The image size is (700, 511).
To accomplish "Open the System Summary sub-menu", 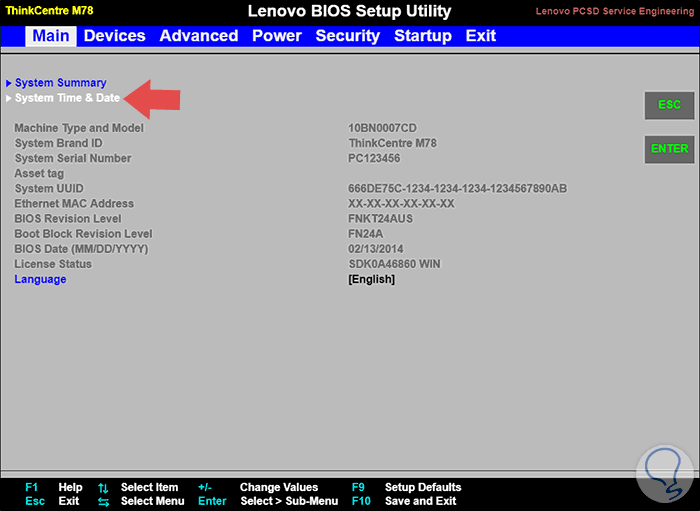I will pyautogui.click(x=61, y=83).
